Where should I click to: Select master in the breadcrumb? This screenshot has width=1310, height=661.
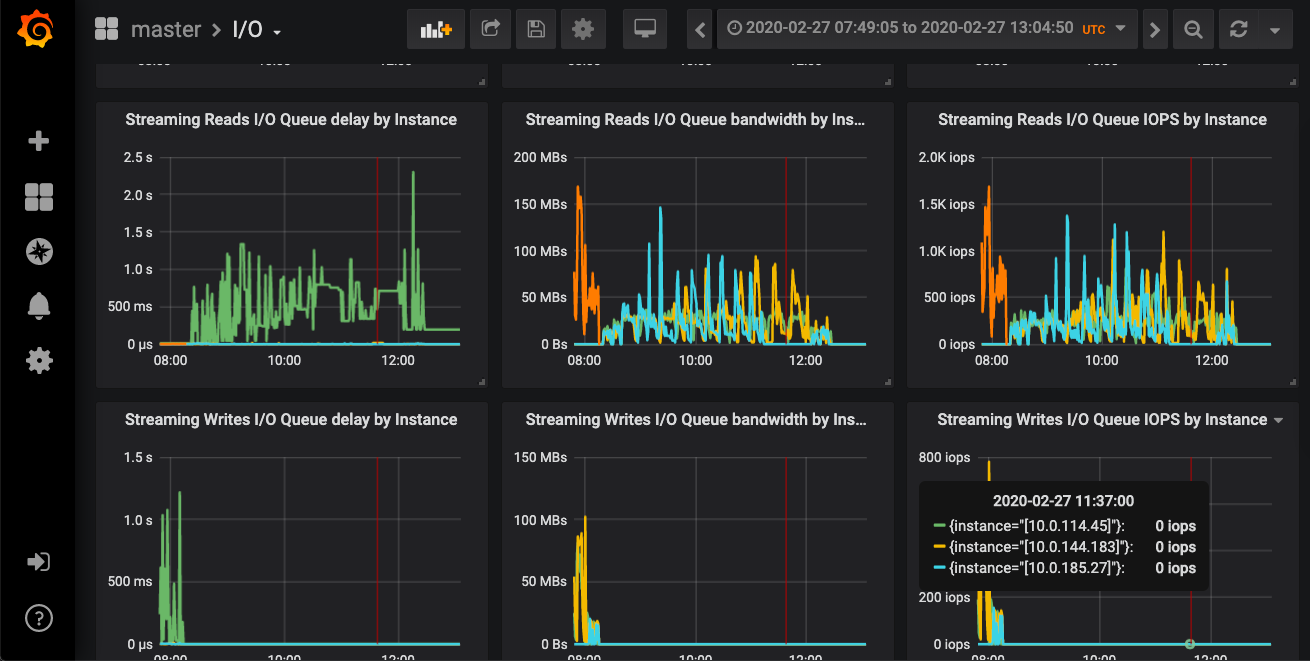(x=166, y=29)
